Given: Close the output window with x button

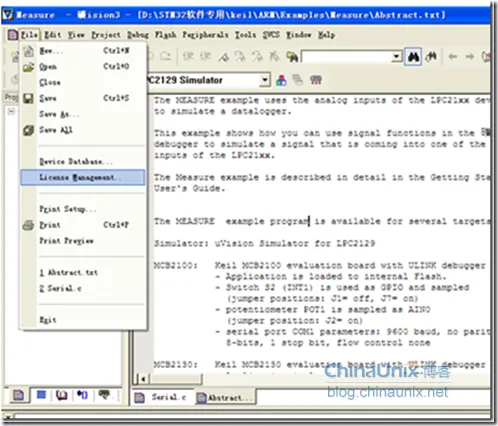Looking at the screenshot, I should click(7, 417).
